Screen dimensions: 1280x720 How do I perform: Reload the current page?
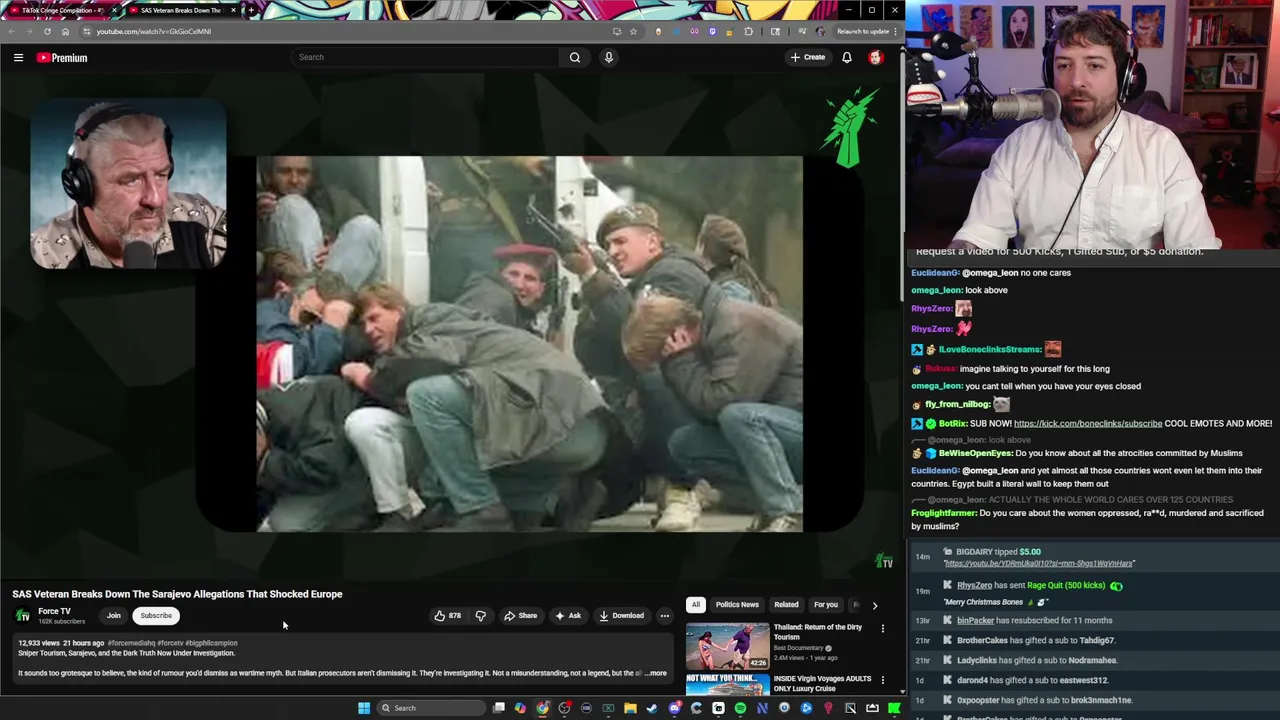coord(47,31)
